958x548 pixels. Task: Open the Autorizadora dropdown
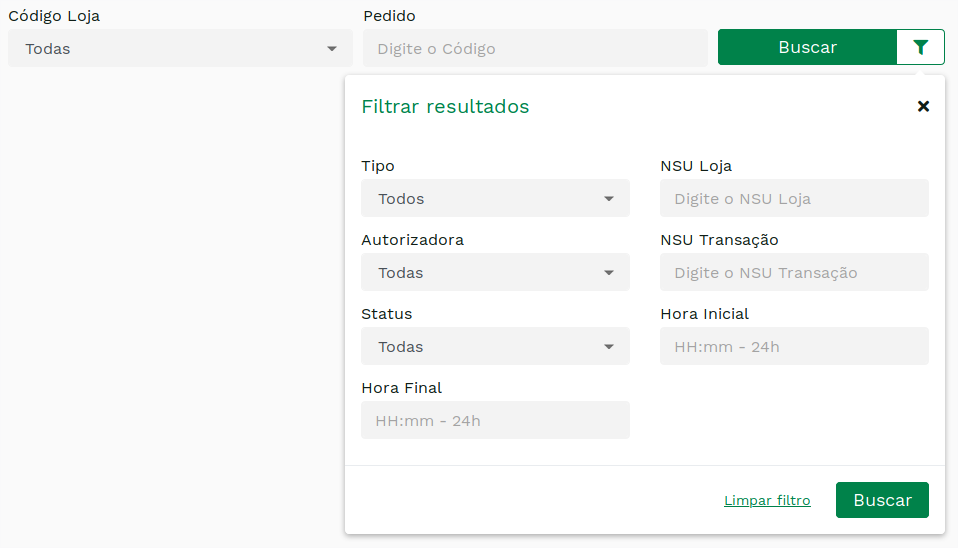[x=495, y=272]
